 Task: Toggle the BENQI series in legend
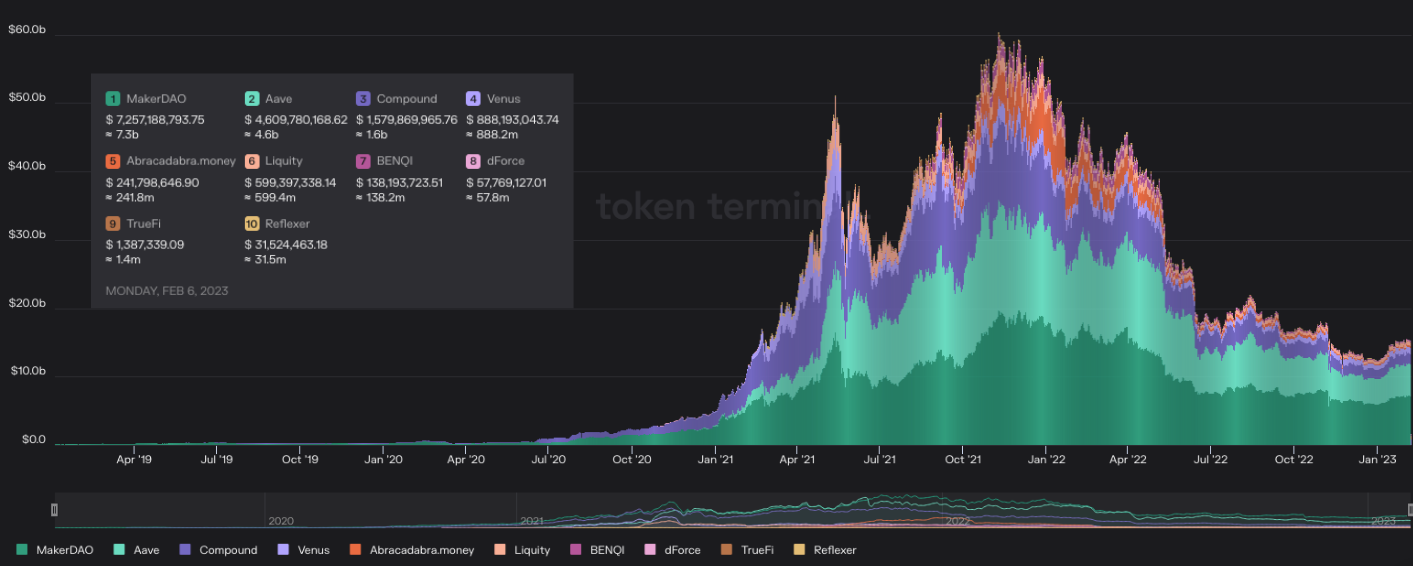pos(597,550)
